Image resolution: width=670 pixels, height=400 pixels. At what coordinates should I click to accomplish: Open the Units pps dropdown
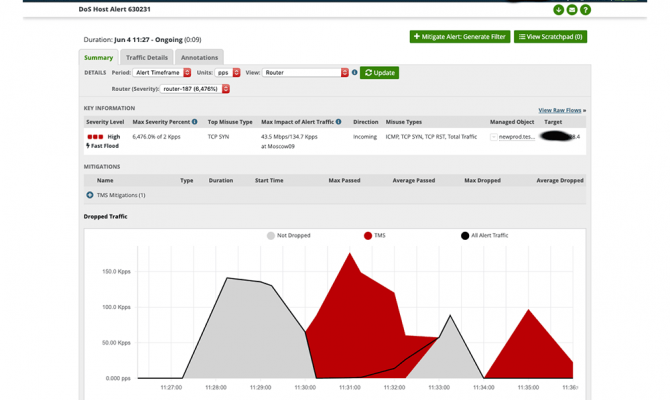coord(227,73)
